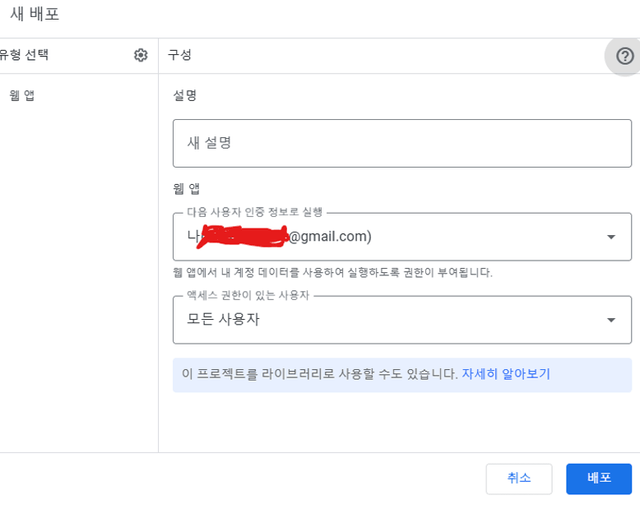Click the library usage info banner text

[318, 374]
